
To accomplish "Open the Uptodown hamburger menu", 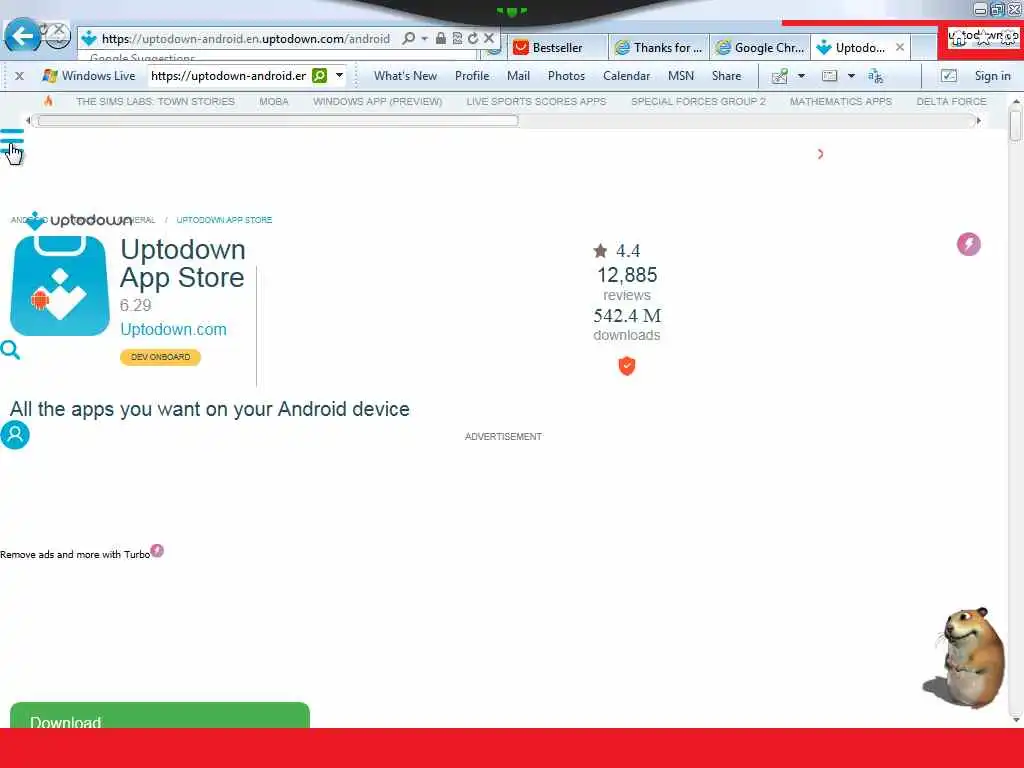I will pyautogui.click(x=12, y=140).
